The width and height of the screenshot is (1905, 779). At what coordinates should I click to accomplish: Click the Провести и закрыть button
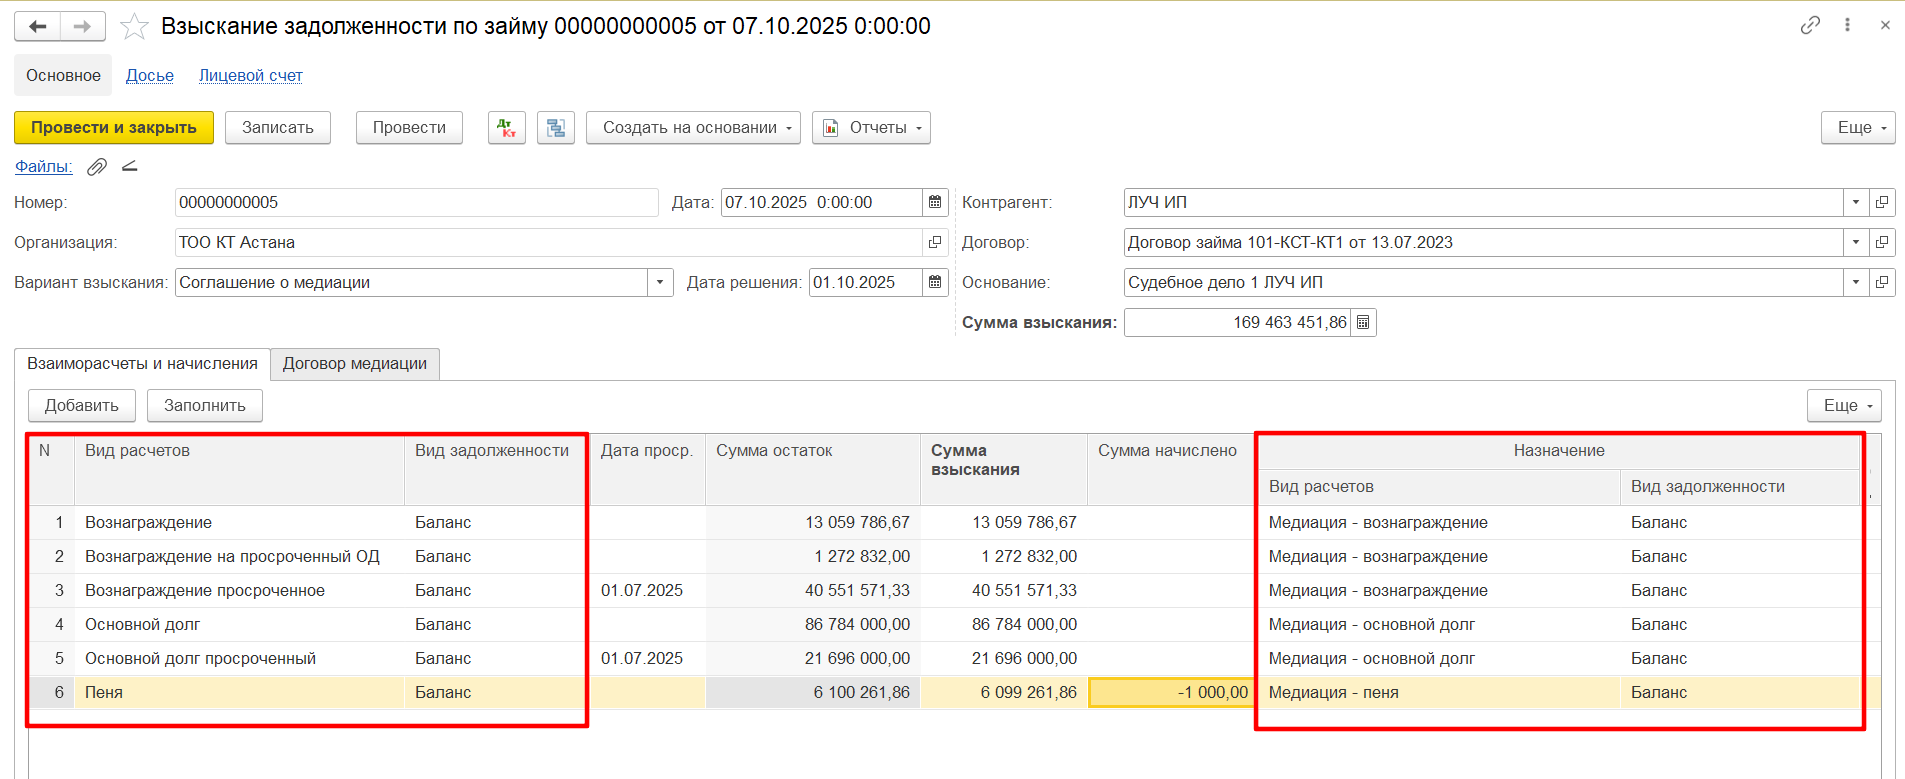(114, 128)
